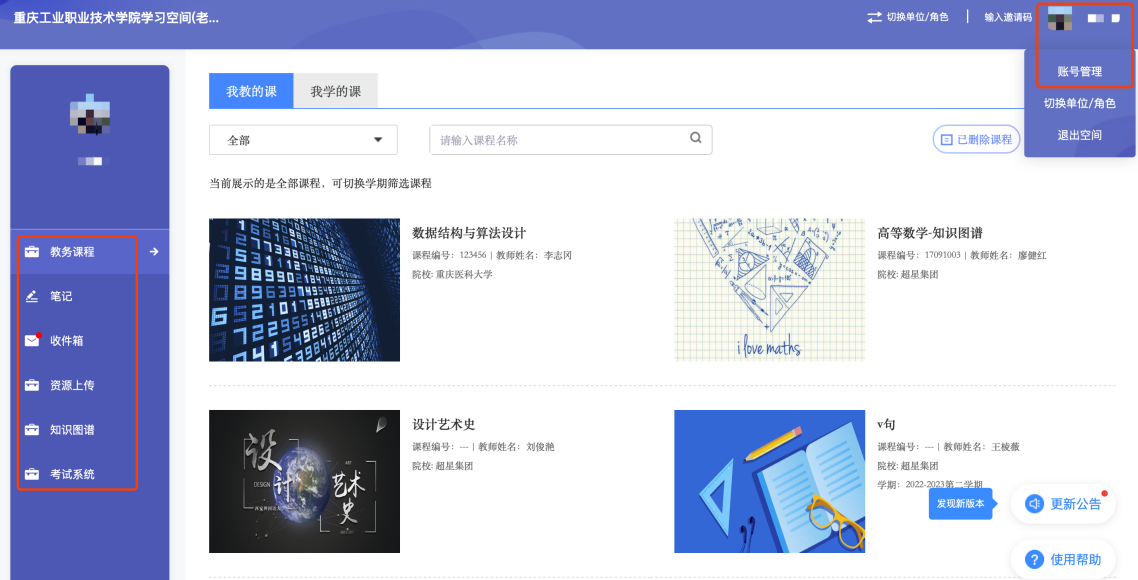Click the text 教师姓名: 刘俊艳
This screenshot has height=580, width=1138.
click(x=516, y=446)
